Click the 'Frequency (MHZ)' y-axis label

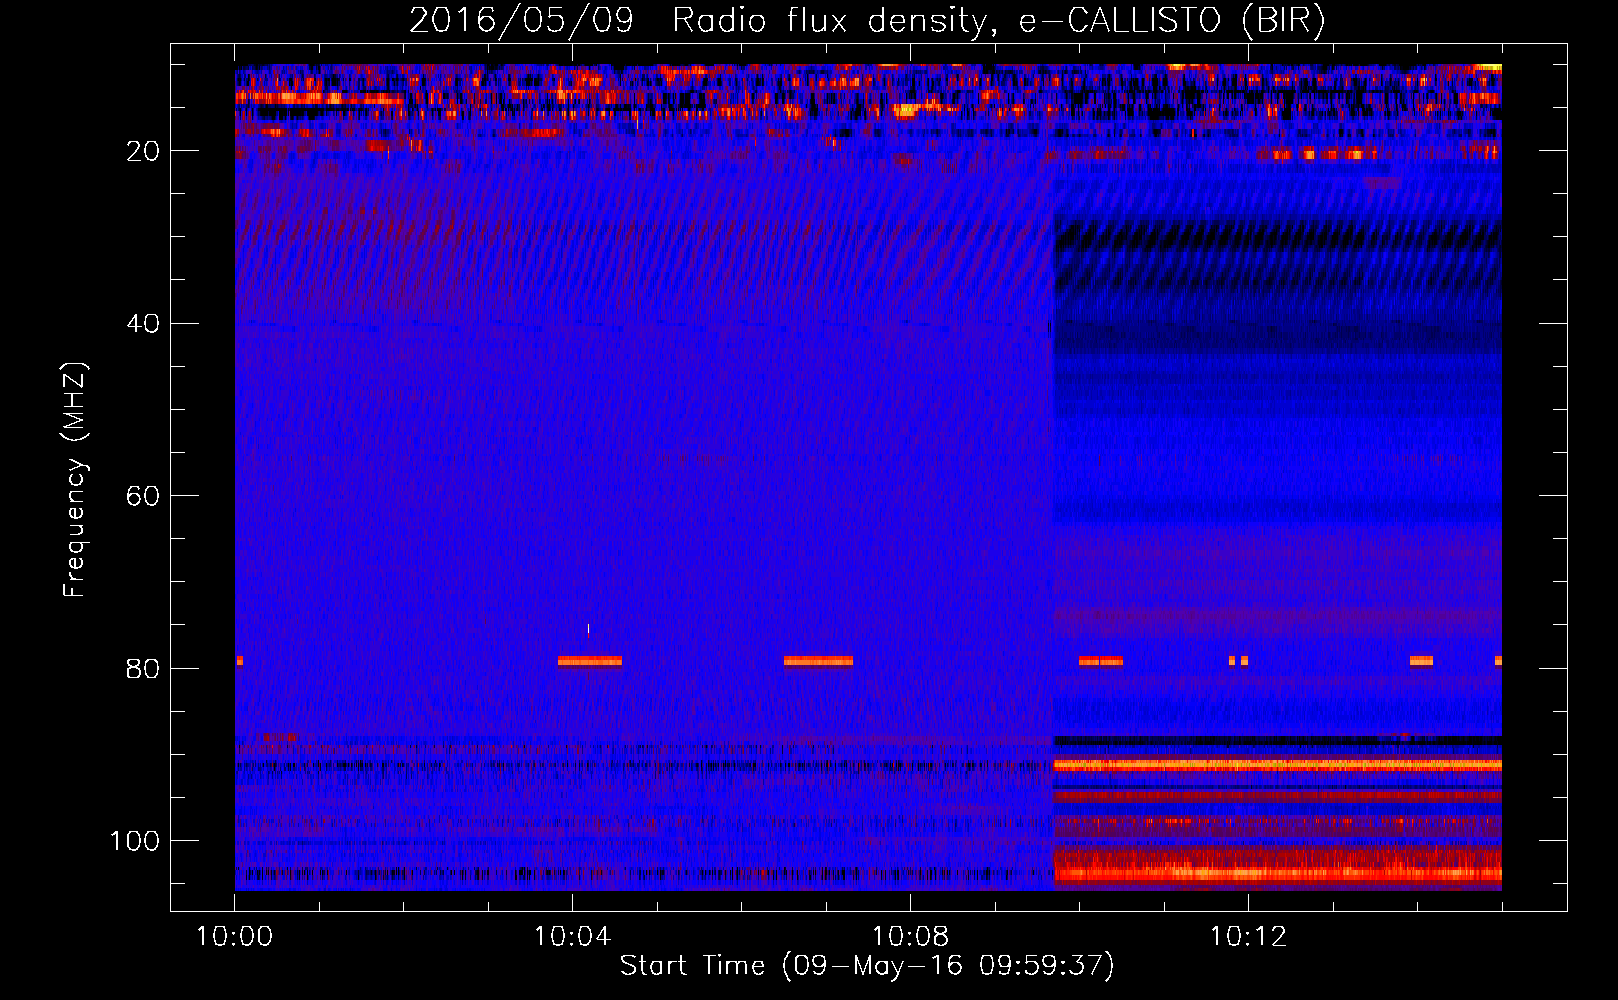tap(75, 480)
